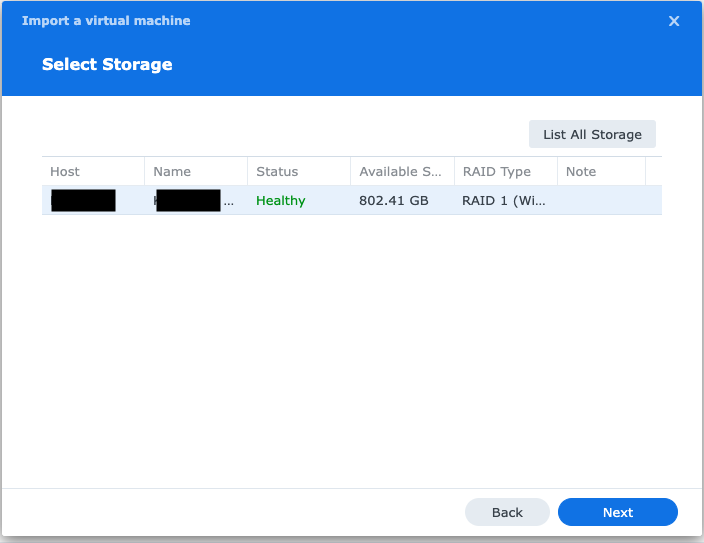Go Back to the previous step
The width and height of the screenshot is (704, 543).
[x=507, y=512]
